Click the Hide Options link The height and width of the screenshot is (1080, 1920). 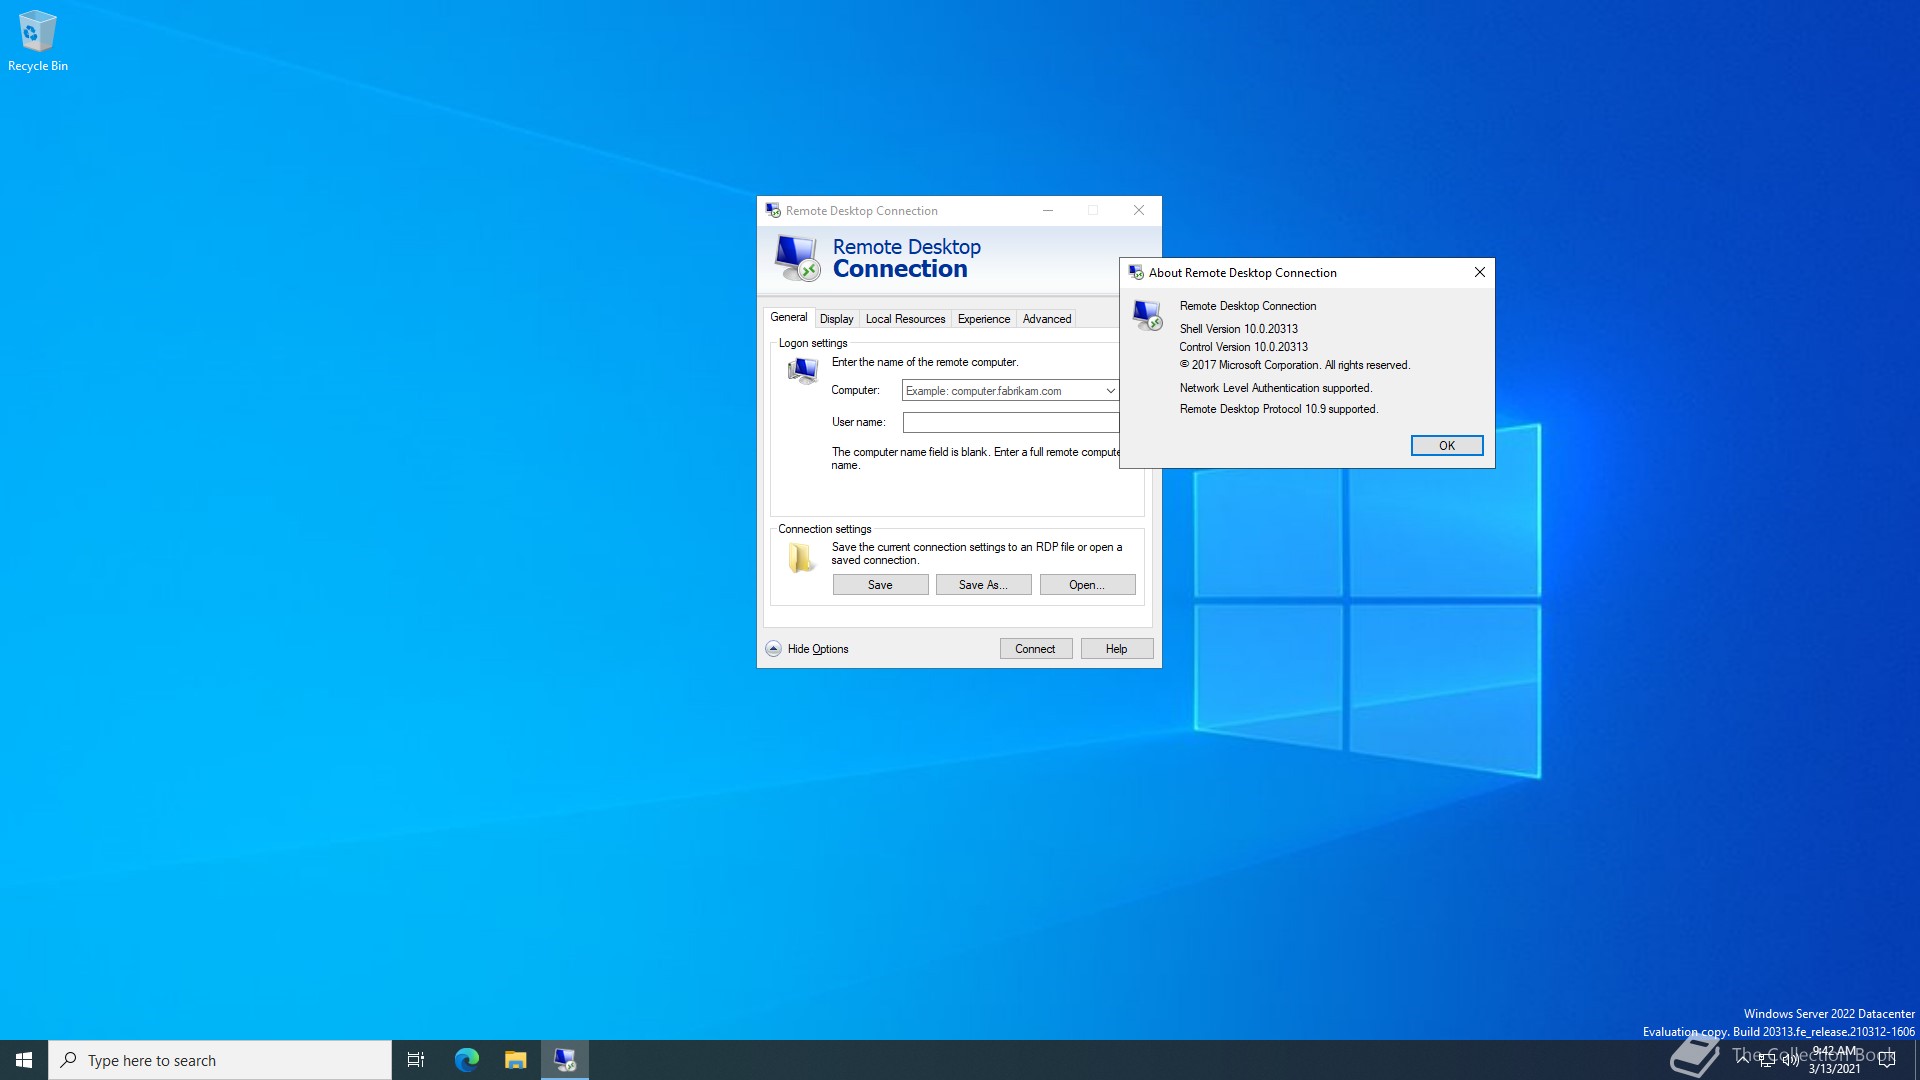[x=817, y=649]
